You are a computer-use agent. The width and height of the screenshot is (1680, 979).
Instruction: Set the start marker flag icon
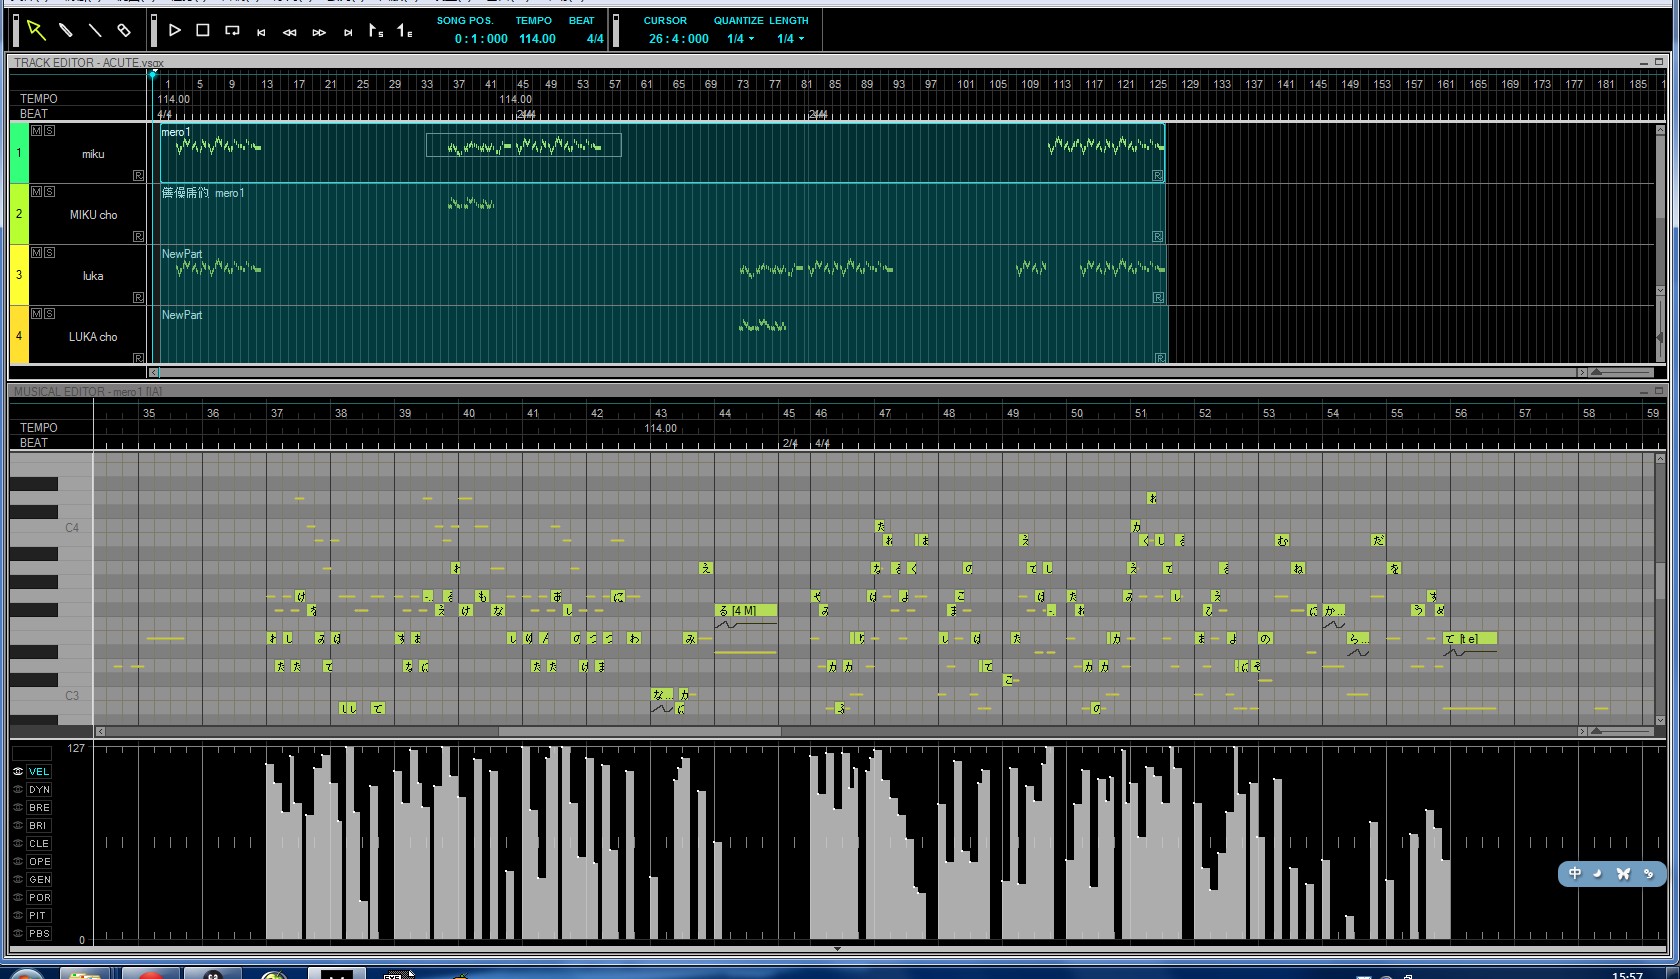[375, 31]
